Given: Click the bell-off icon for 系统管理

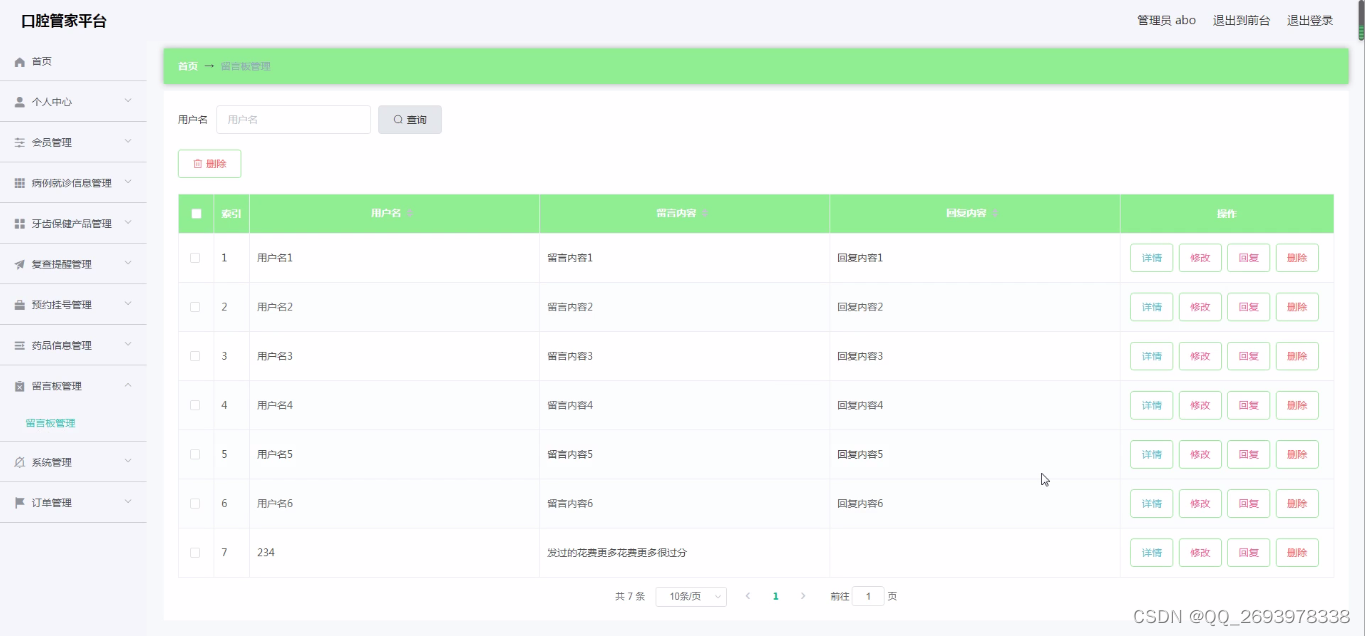Looking at the screenshot, I should [x=20, y=462].
